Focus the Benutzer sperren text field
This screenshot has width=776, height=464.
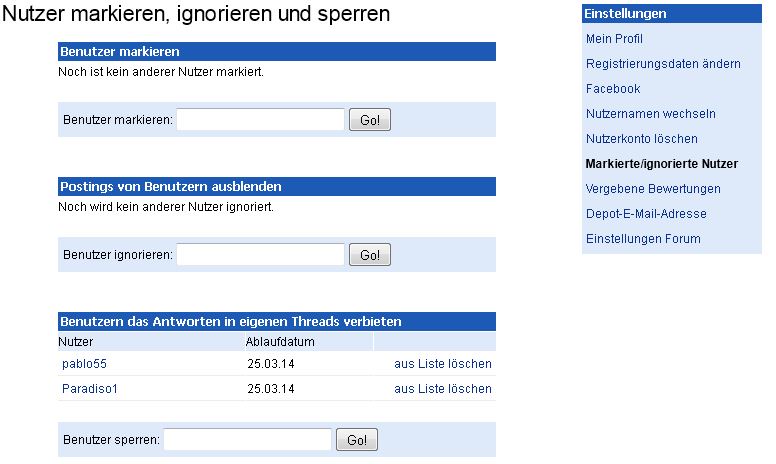pos(247,440)
